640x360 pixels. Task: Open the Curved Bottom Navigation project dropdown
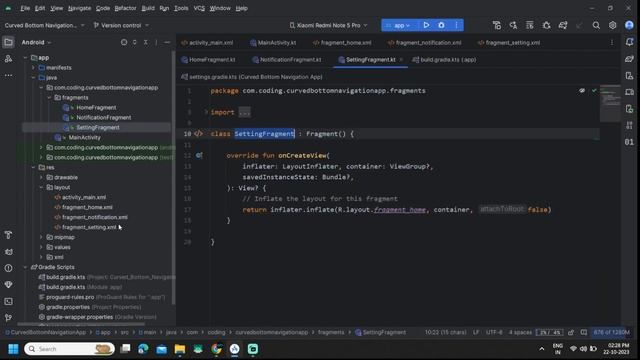pos(44,25)
